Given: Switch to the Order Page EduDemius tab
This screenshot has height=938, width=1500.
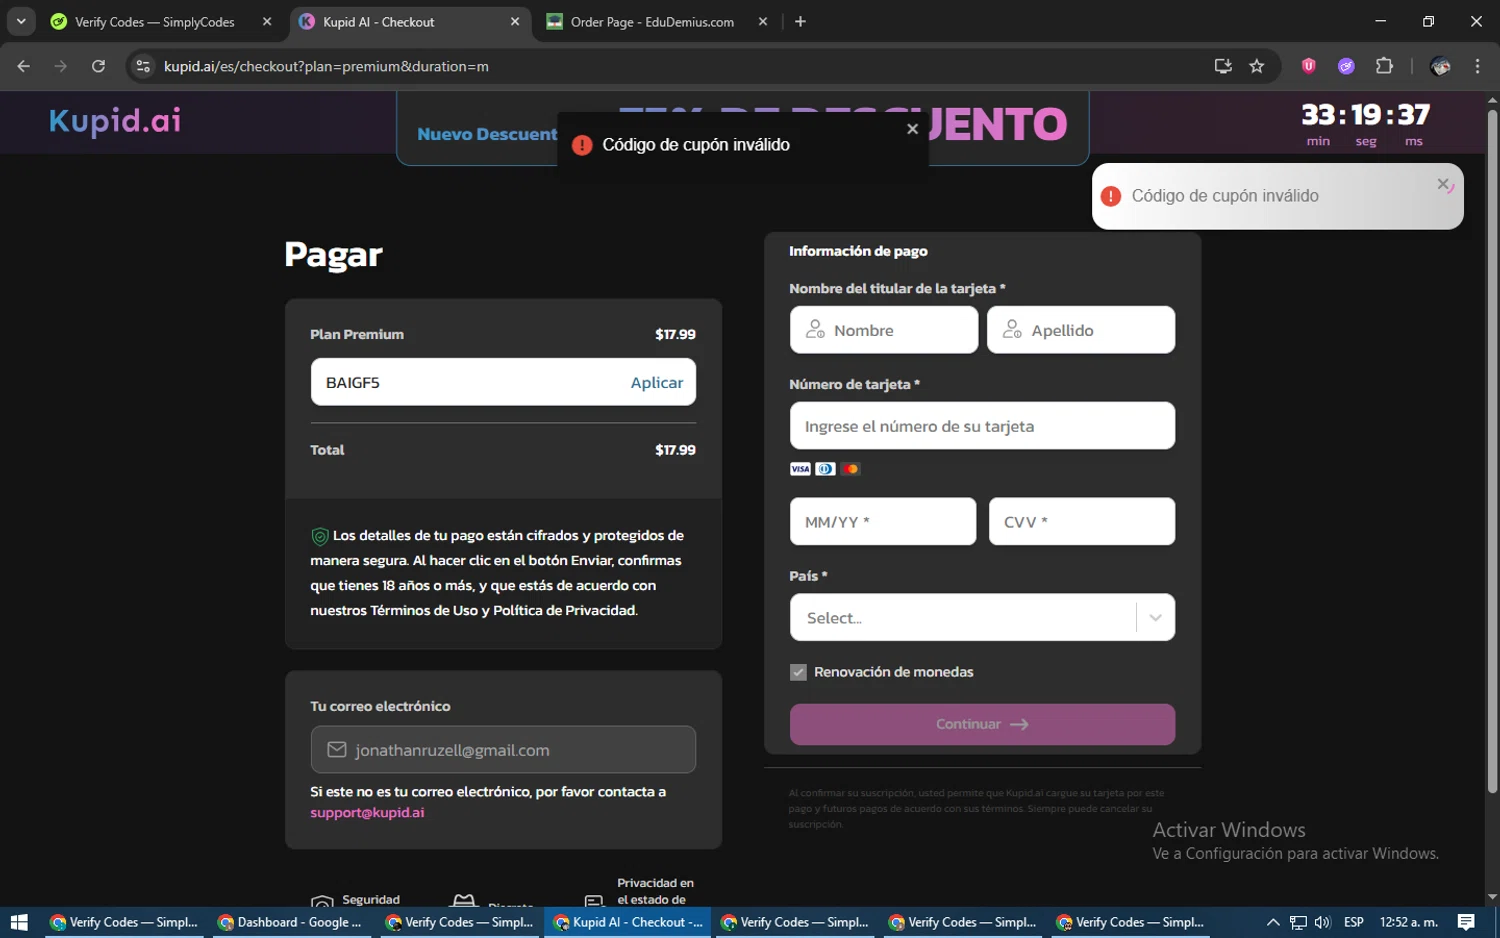Looking at the screenshot, I should tap(652, 22).
